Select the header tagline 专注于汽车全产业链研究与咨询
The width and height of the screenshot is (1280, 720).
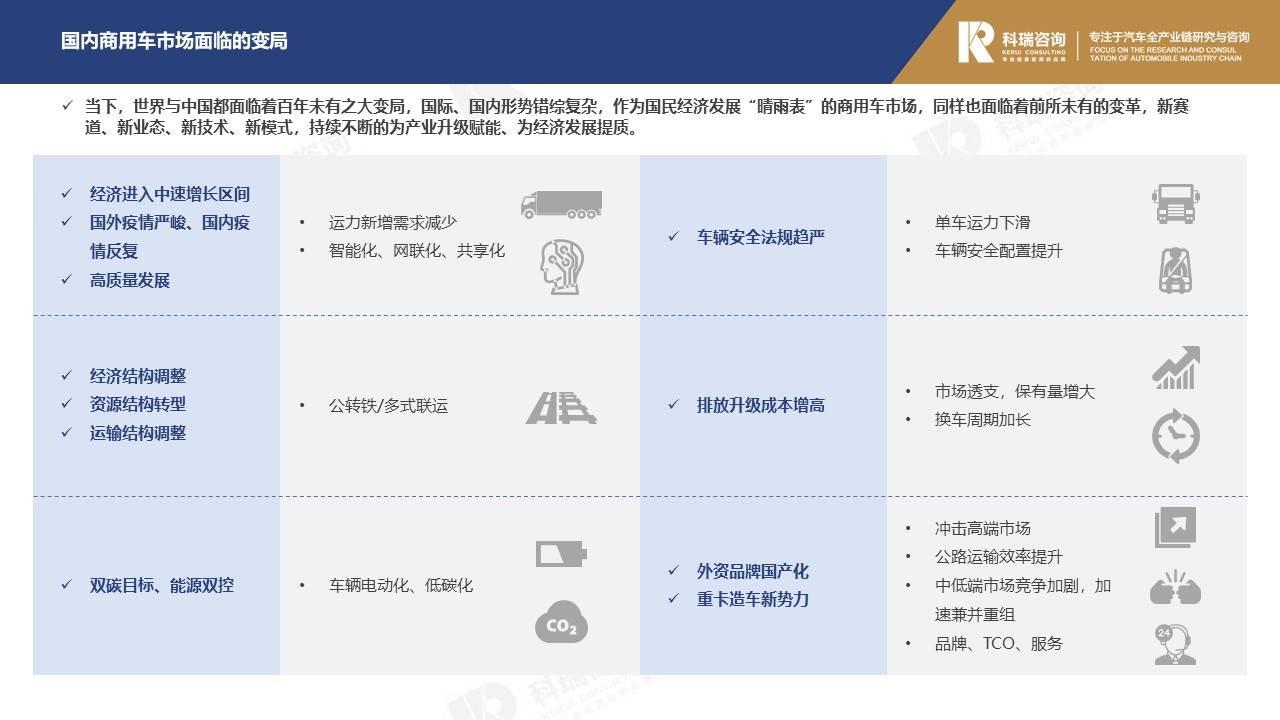(1169, 37)
